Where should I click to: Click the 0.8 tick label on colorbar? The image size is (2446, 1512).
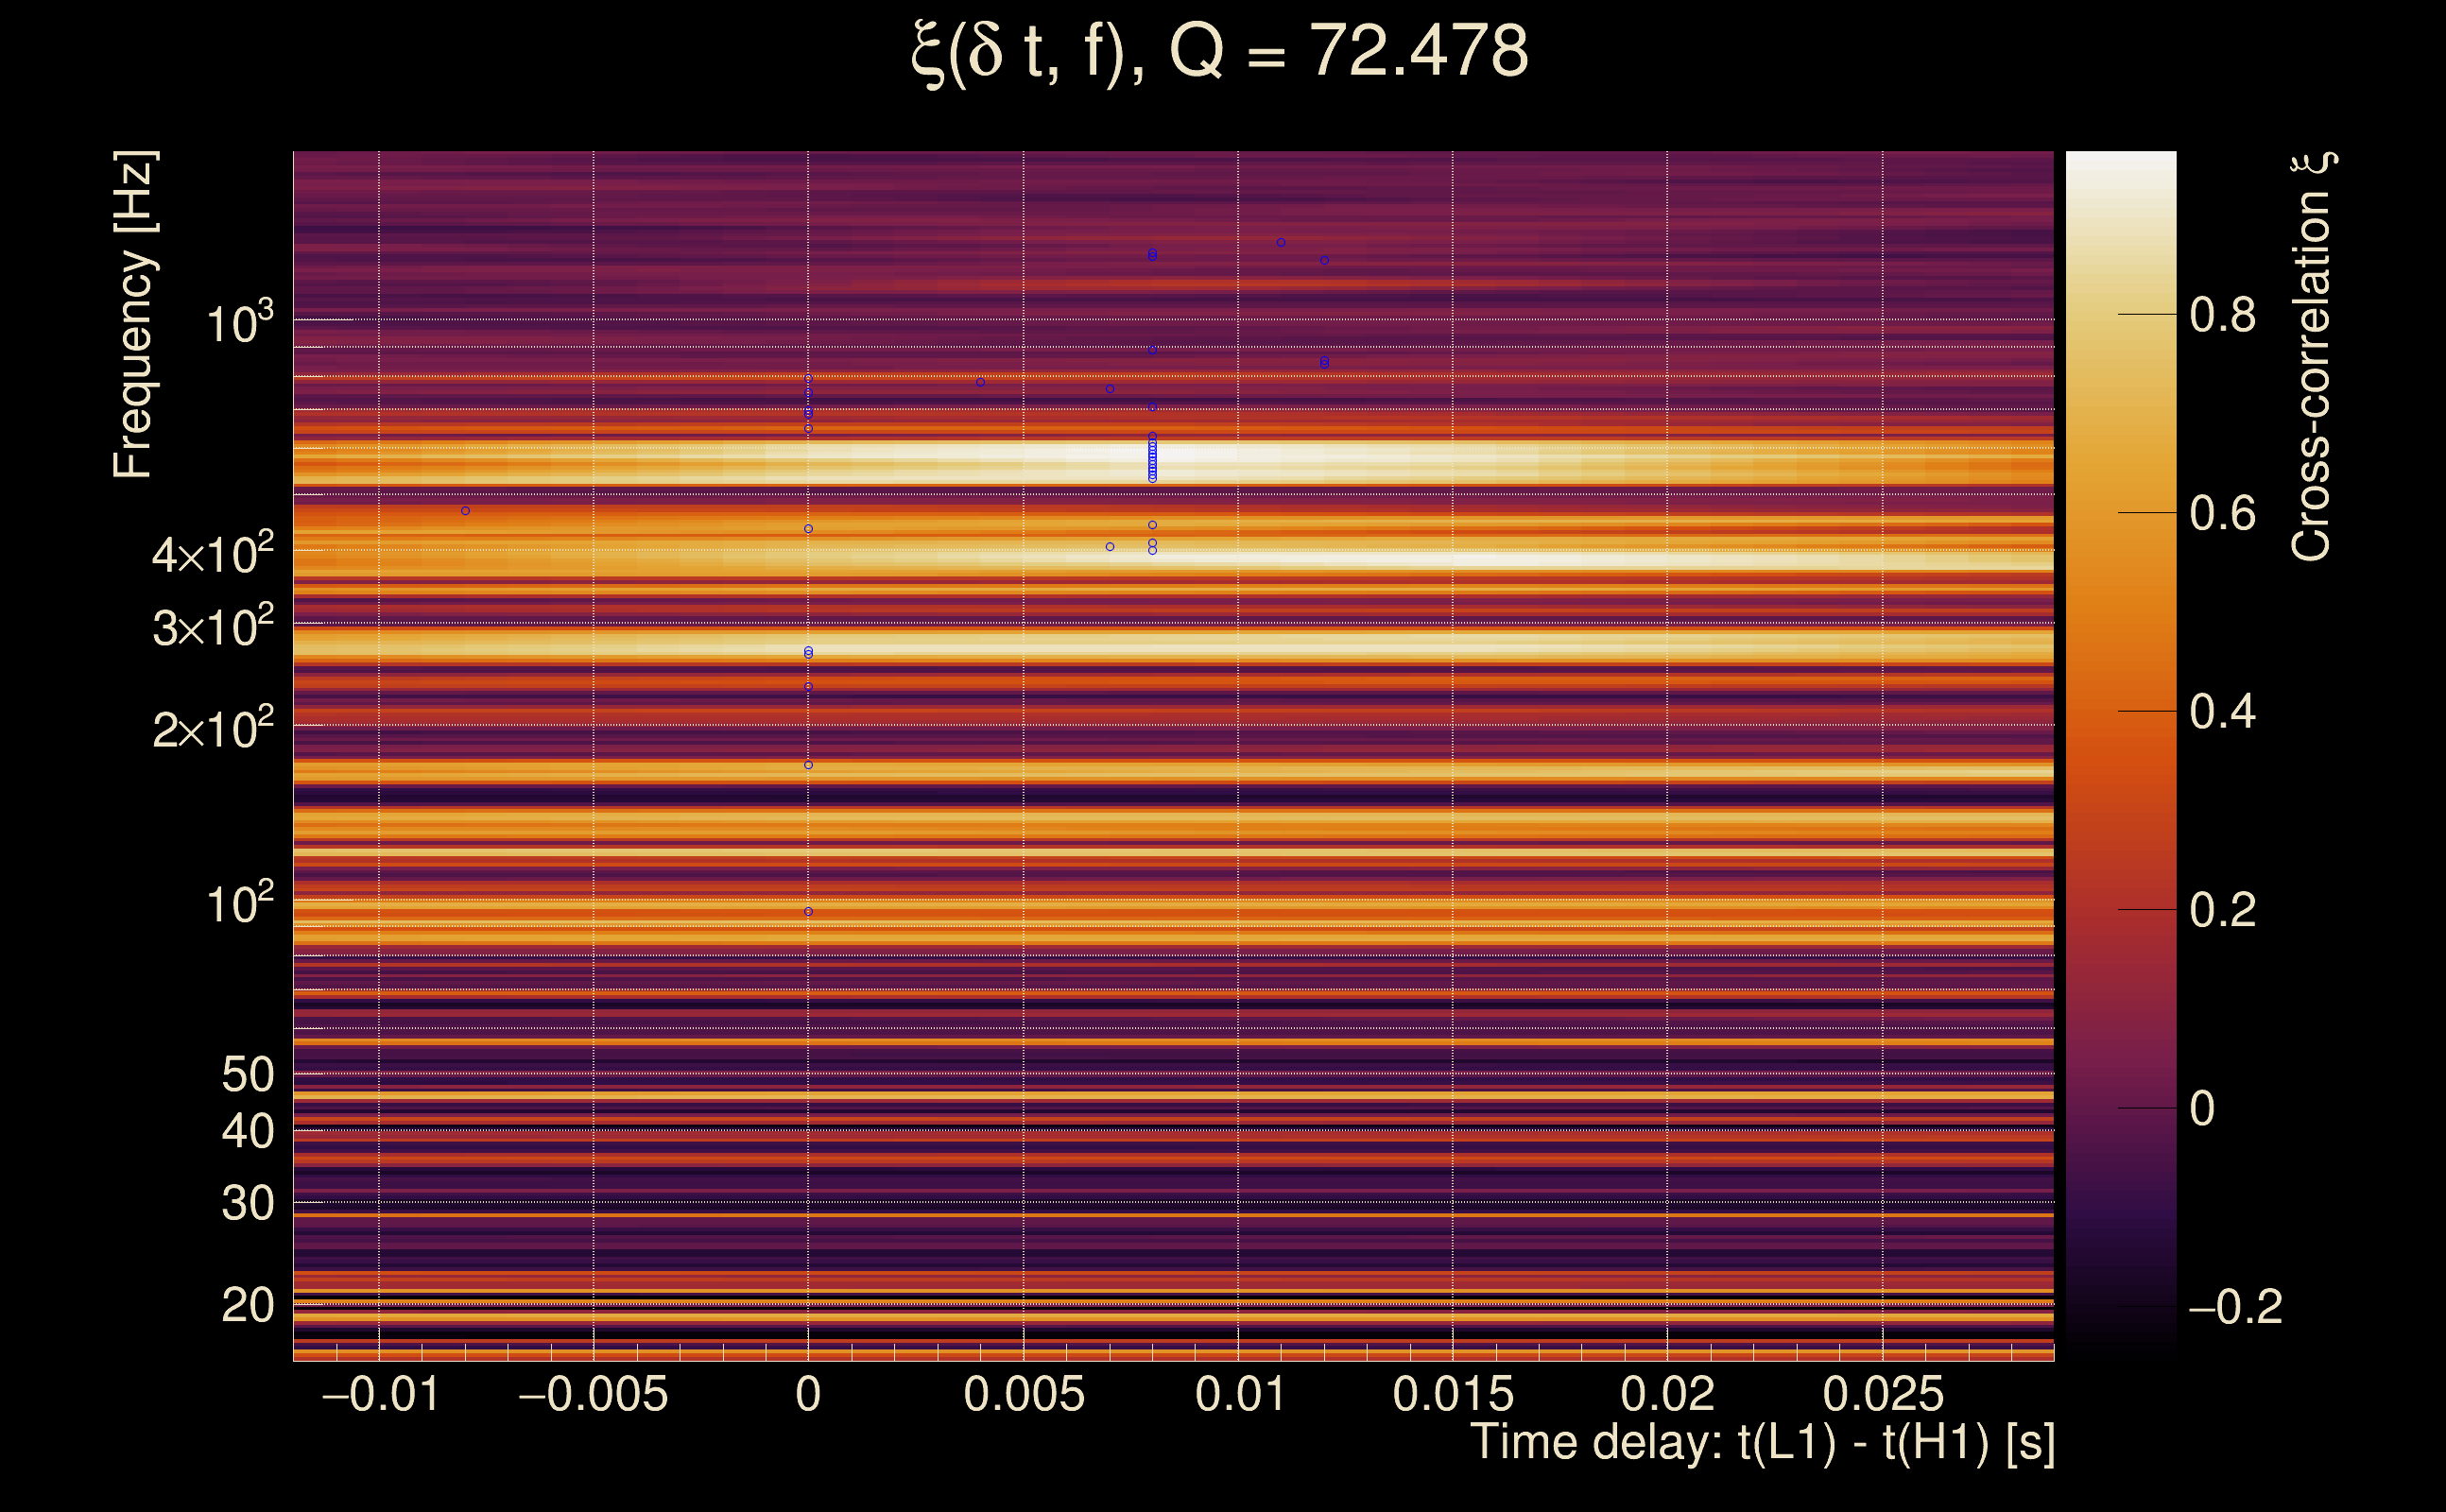[x=2222, y=315]
